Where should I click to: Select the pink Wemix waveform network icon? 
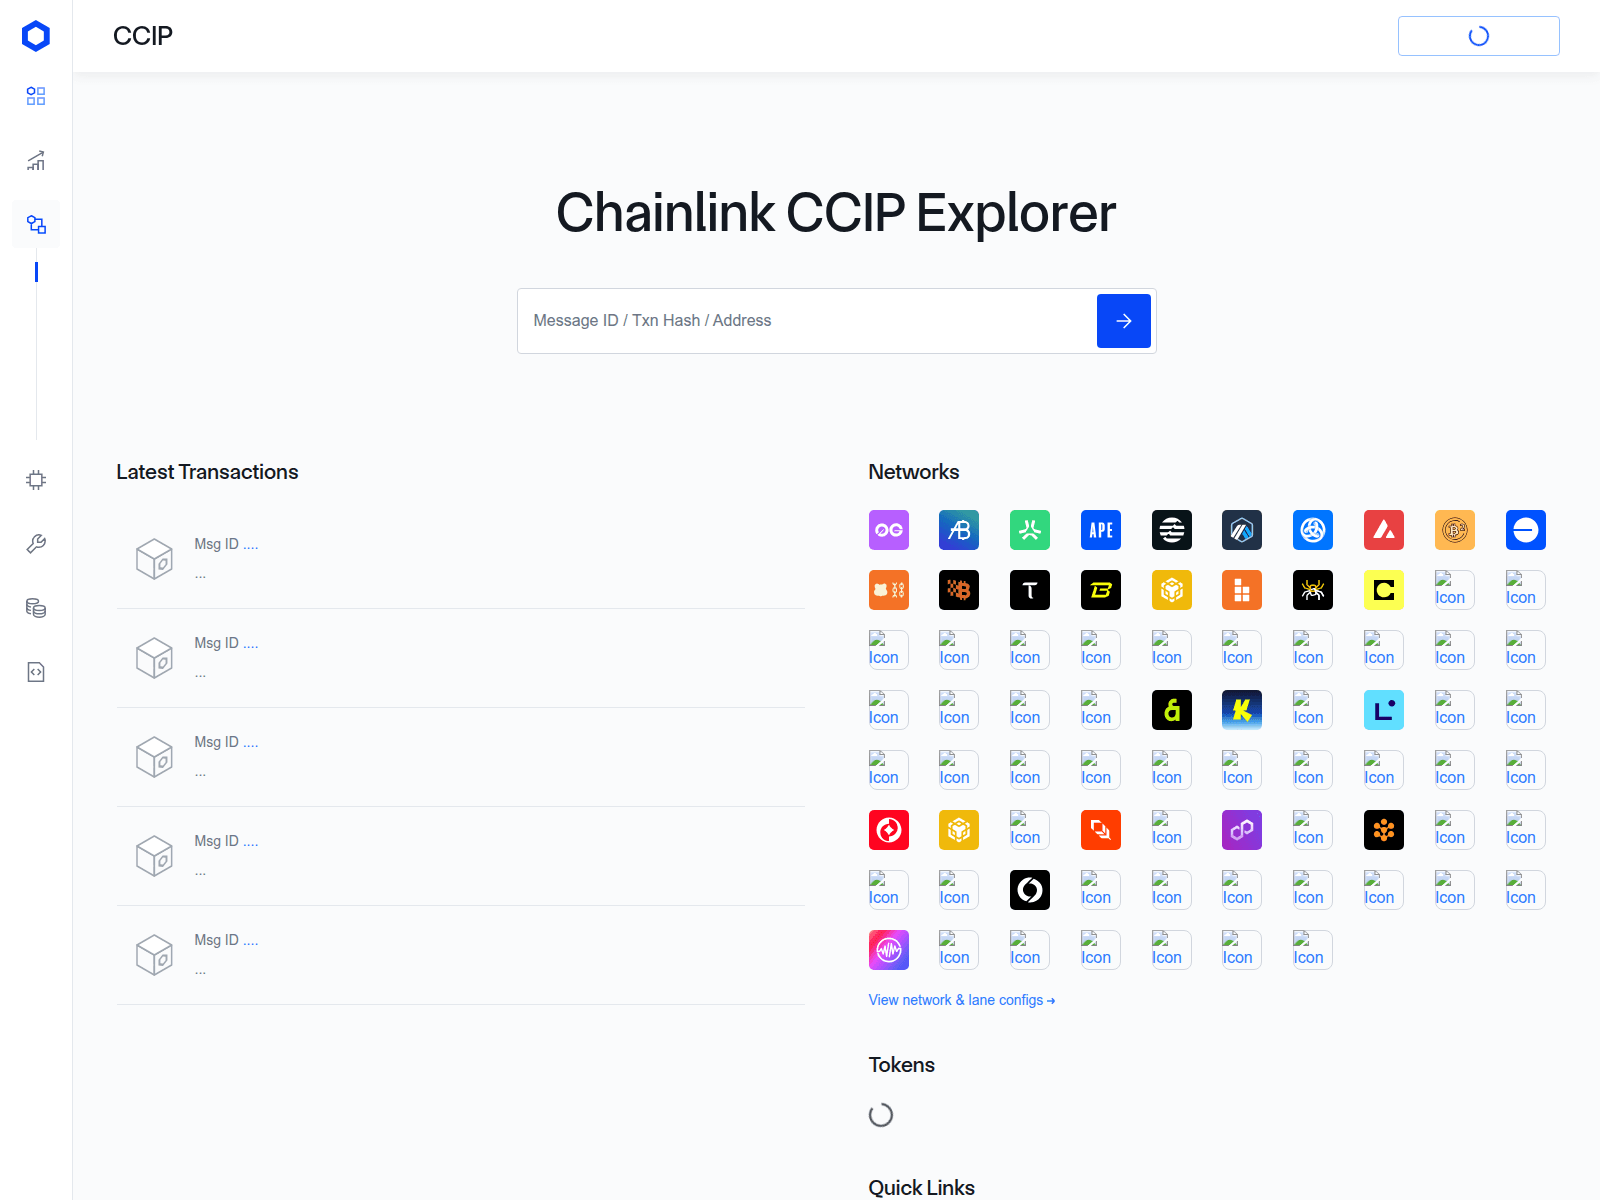pyautogui.click(x=889, y=950)
